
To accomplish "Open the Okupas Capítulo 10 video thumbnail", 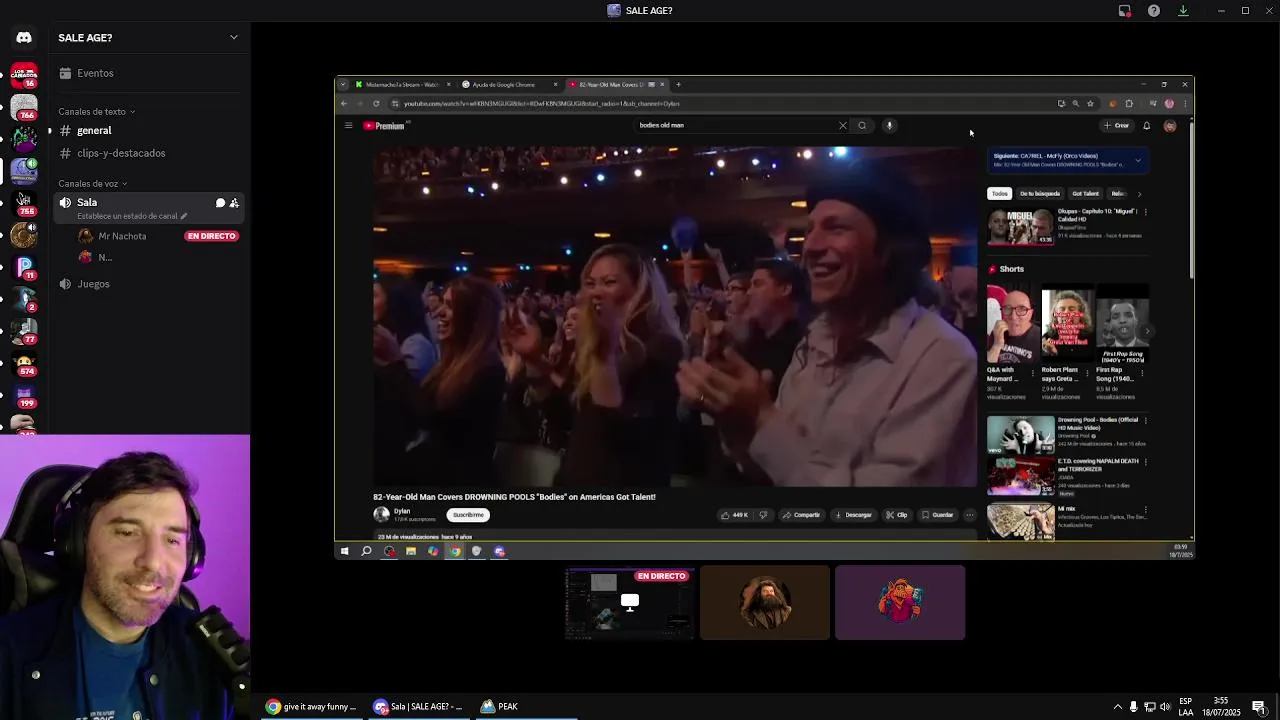I will point(1020,227).
